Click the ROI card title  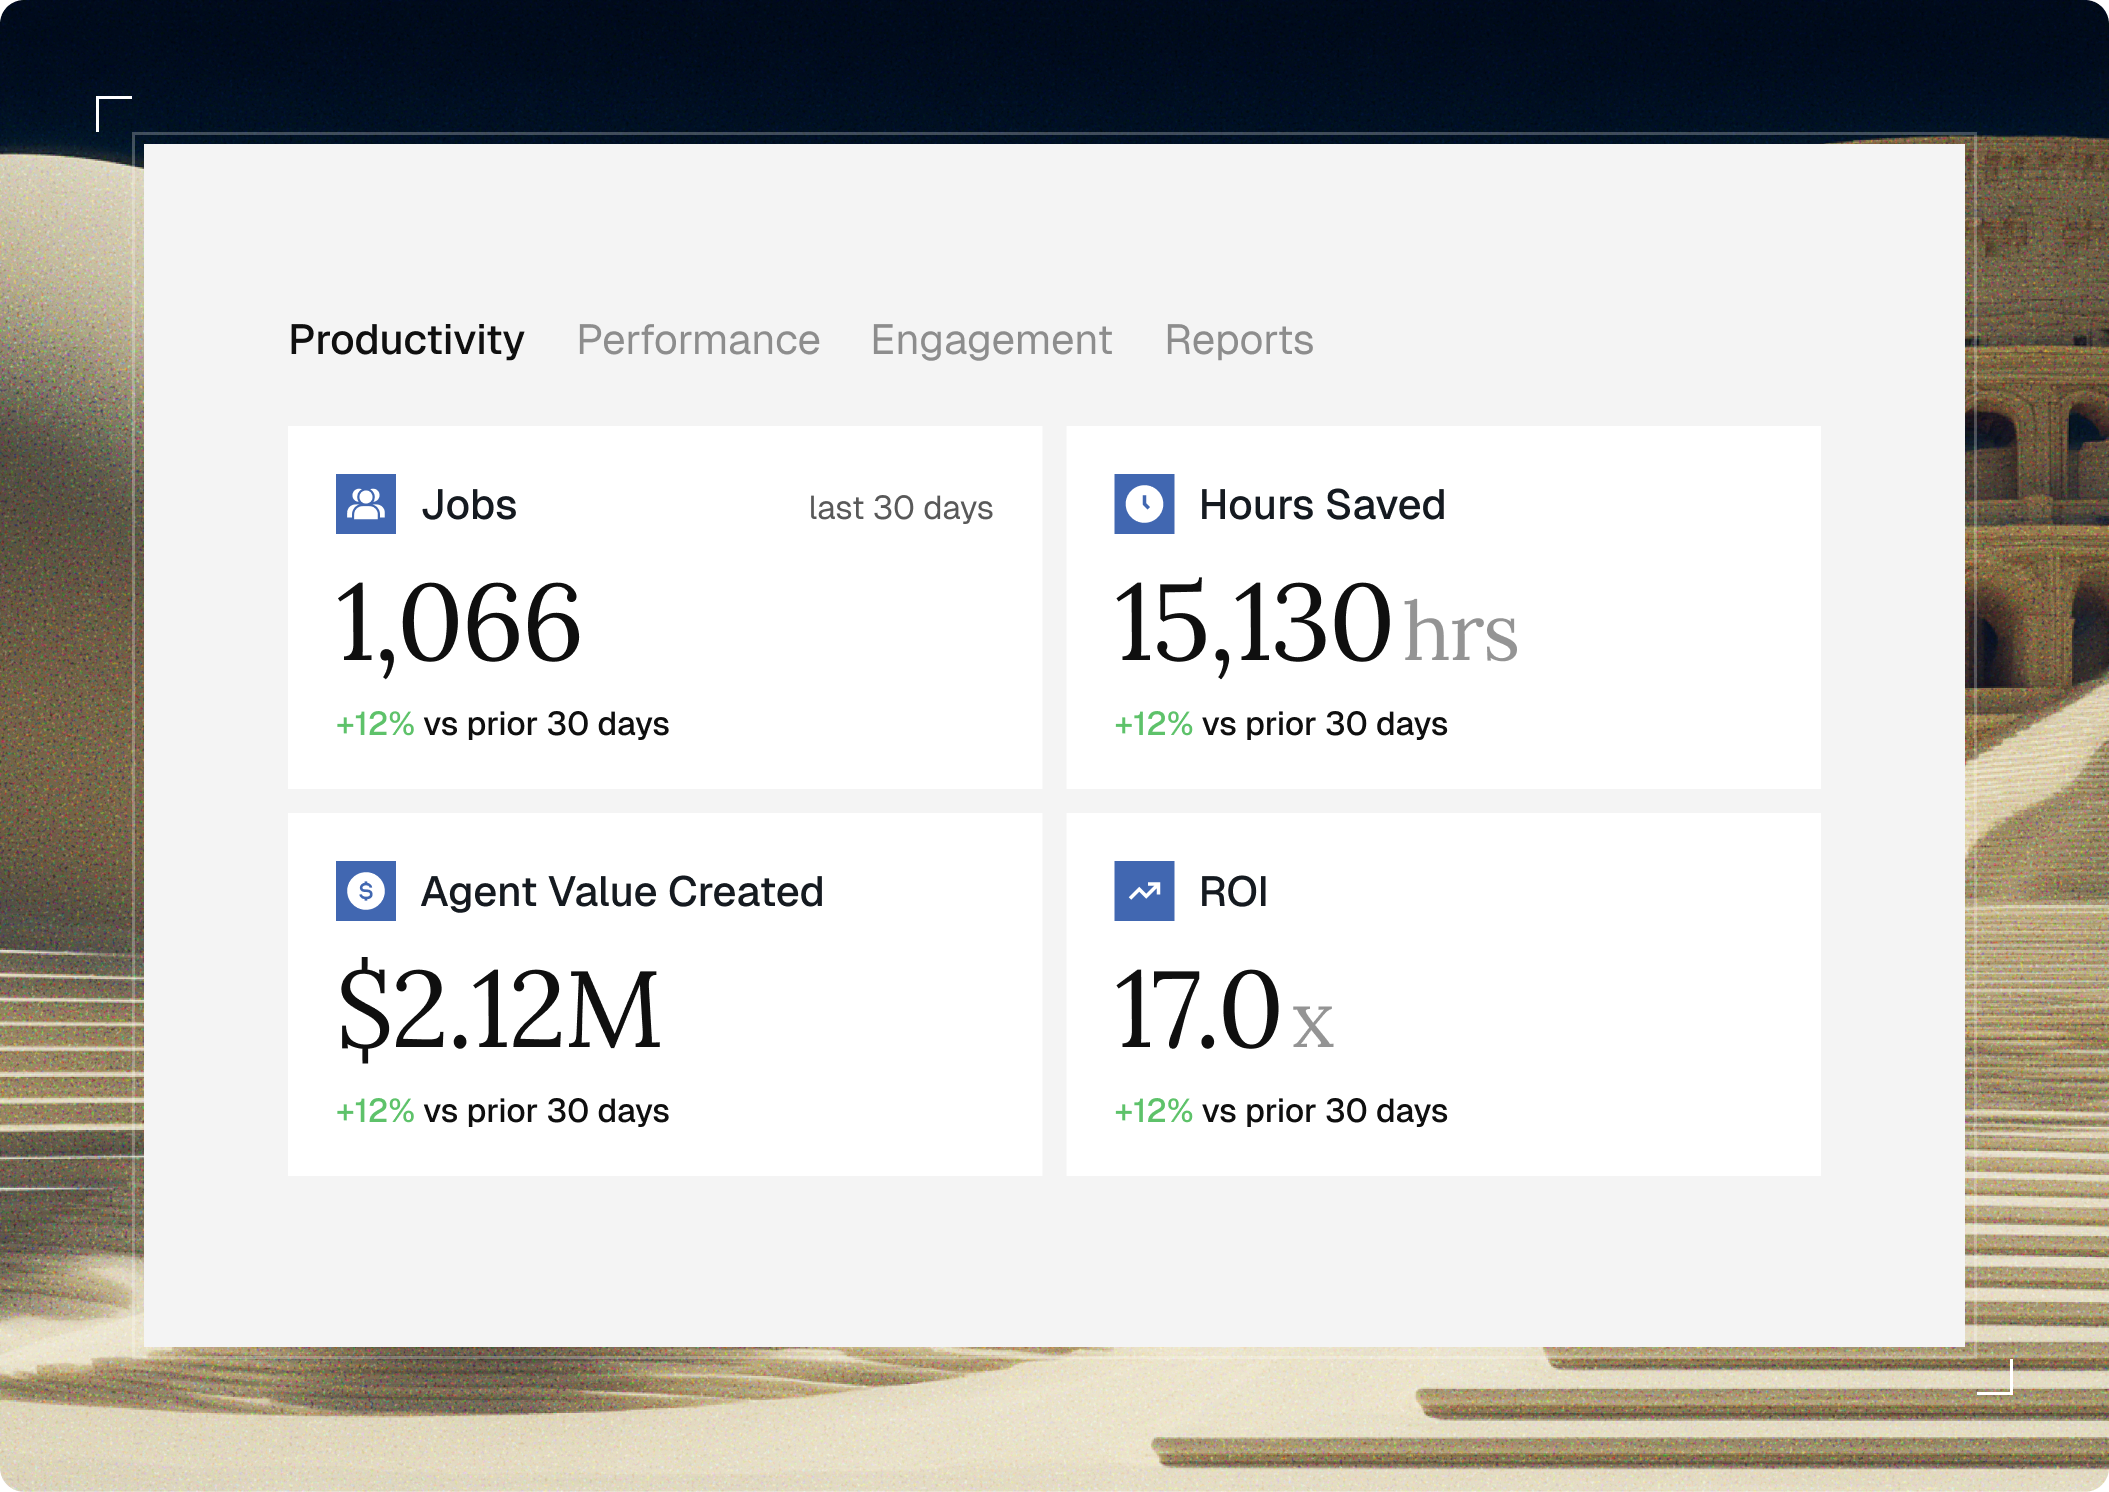(x=1233, y=892)
